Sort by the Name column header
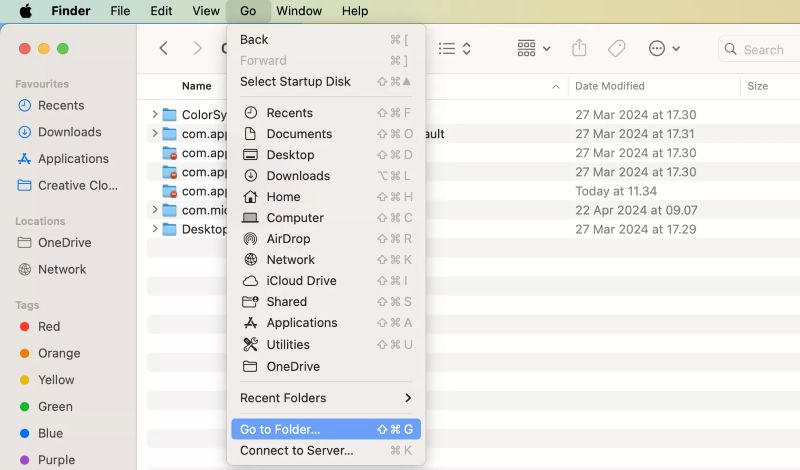The width and height of the screenshot is (800, 470). click(x=196, y=86)
